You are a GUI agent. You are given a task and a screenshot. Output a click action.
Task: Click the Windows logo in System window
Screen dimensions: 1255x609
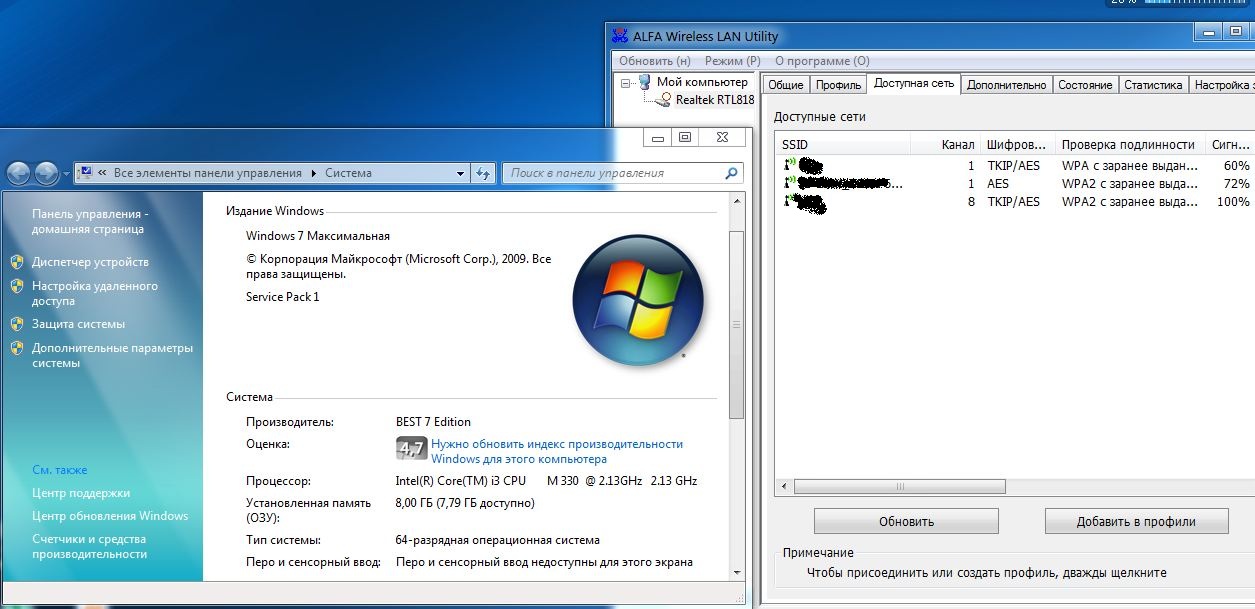638,300
